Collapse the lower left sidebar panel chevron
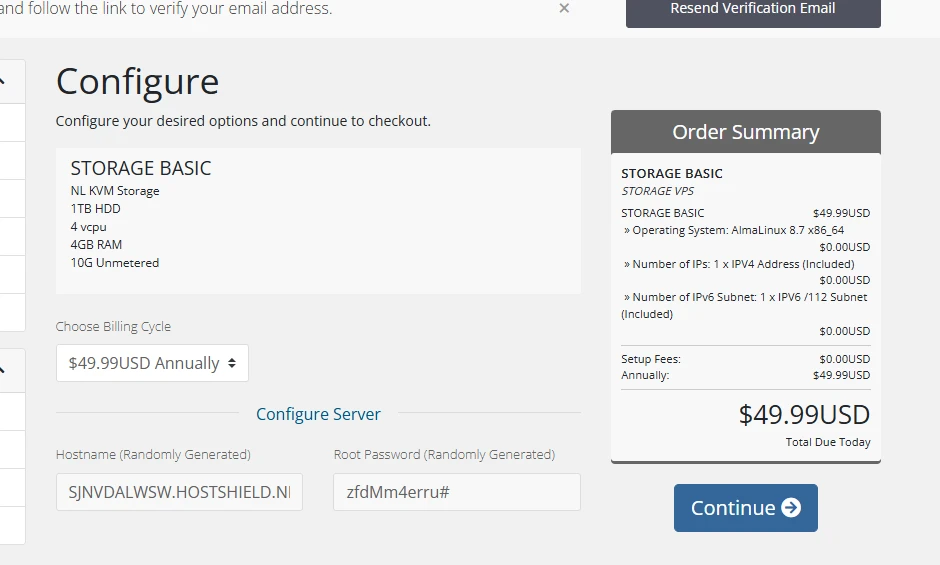Screen dimensions: 940x565 pos(3,369)
